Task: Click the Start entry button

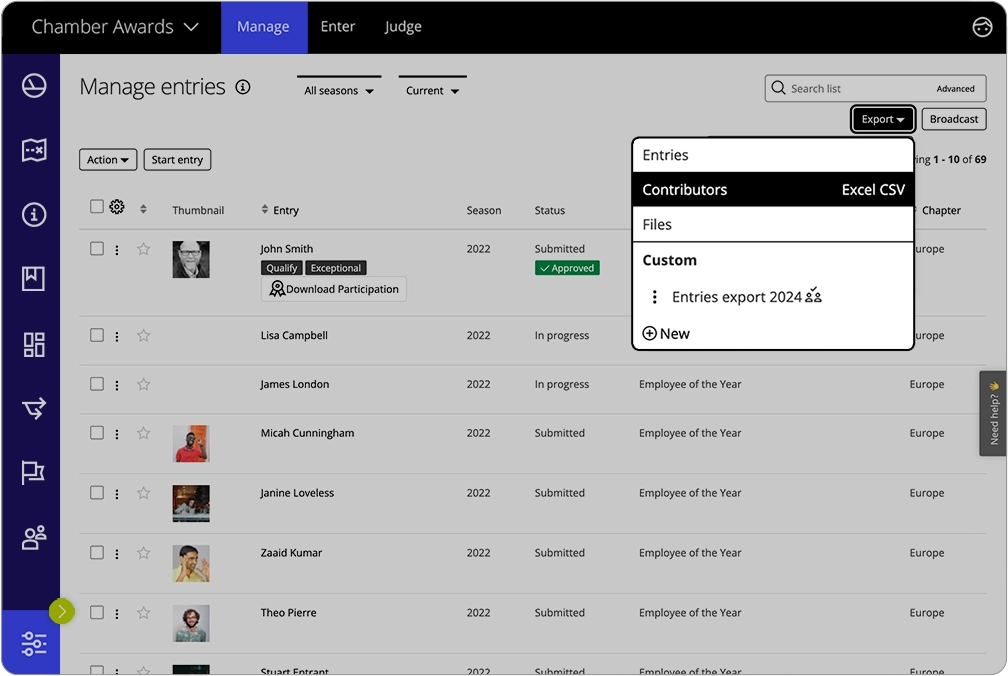Action: 177,158
